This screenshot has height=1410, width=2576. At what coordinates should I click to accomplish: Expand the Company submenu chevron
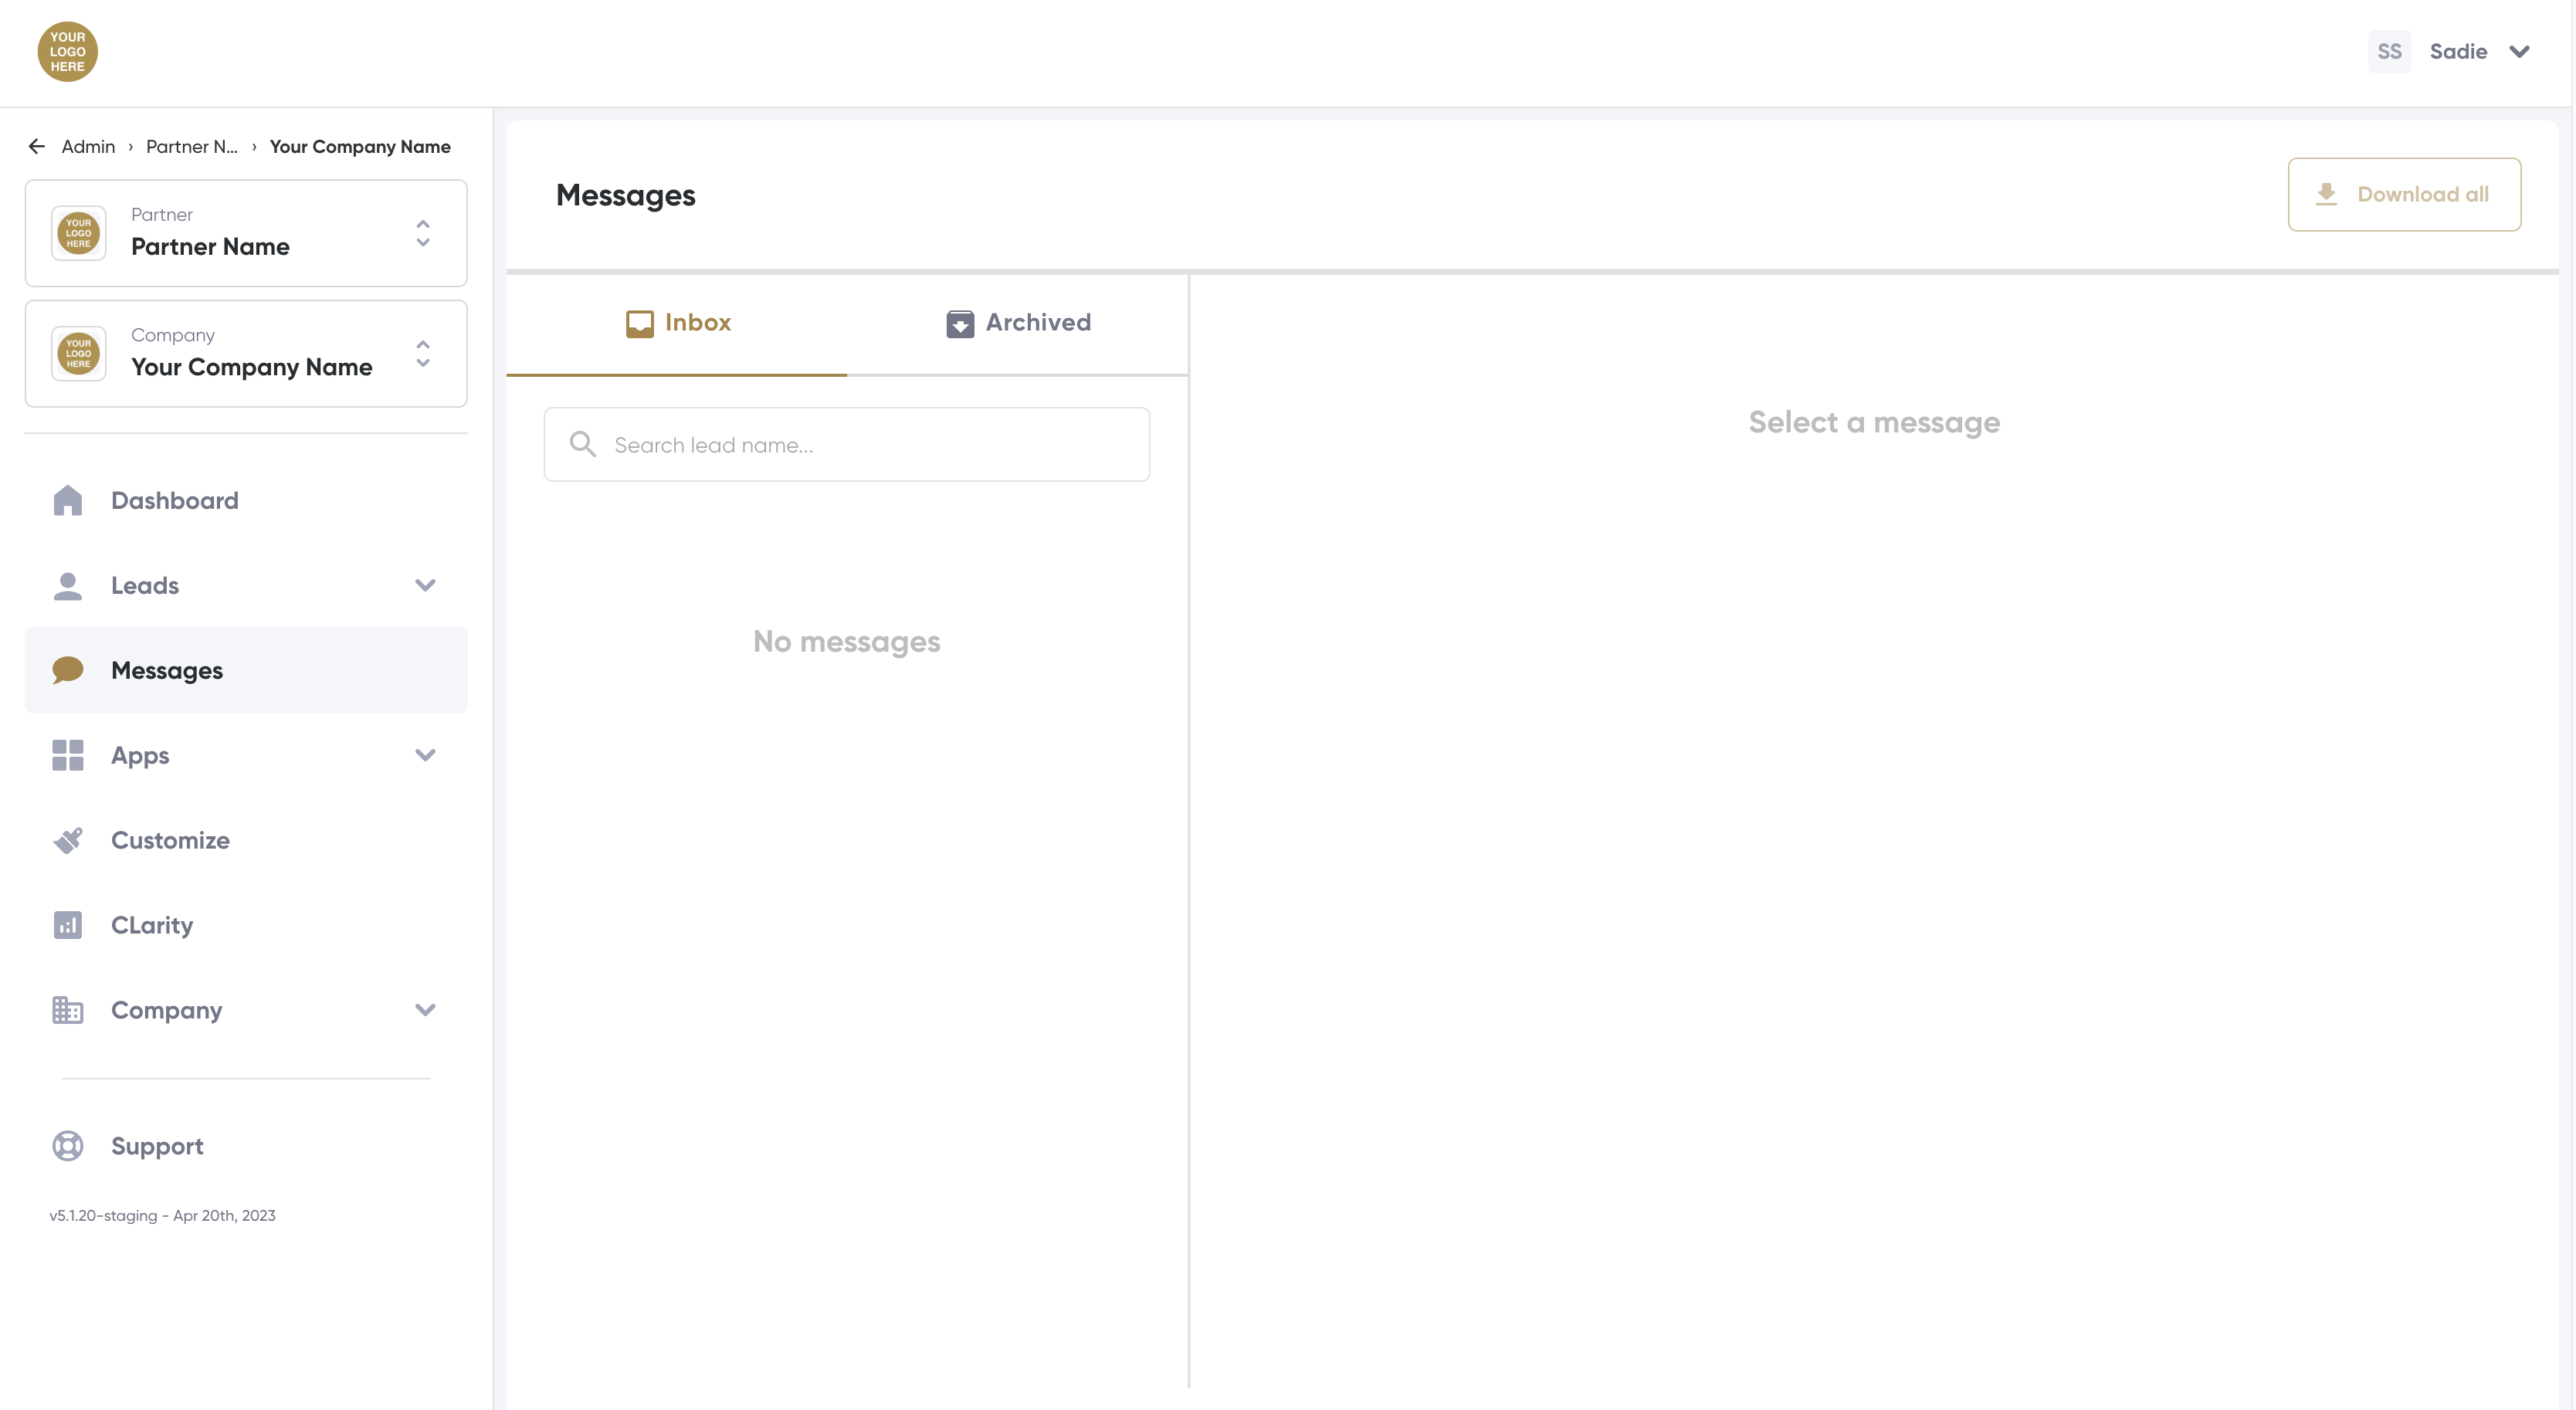(x=425, y=1010)
